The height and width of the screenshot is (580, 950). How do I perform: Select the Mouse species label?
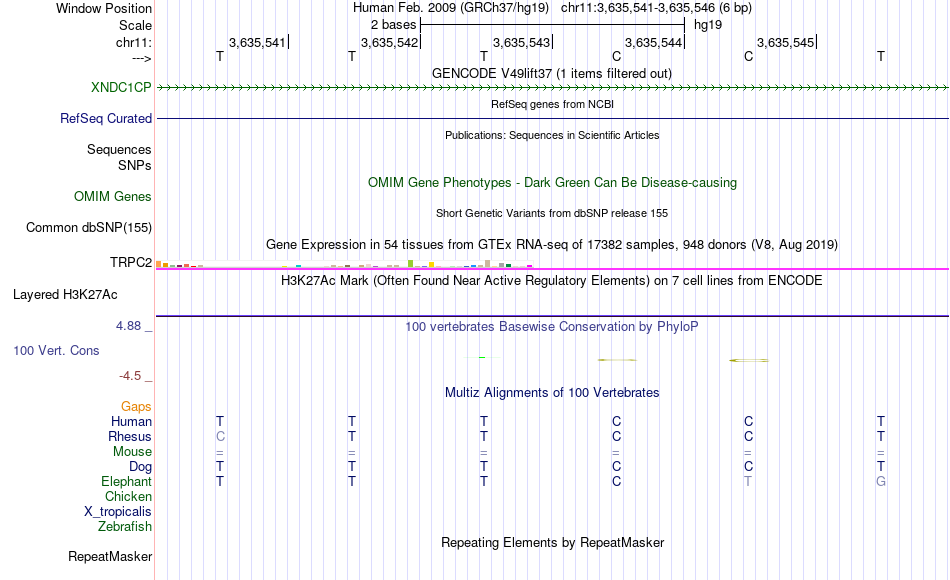click(x=133, y=452)
